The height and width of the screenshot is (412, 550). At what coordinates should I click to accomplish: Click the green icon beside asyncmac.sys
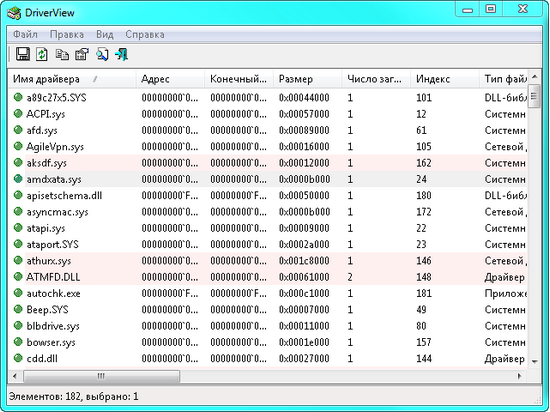18,211
